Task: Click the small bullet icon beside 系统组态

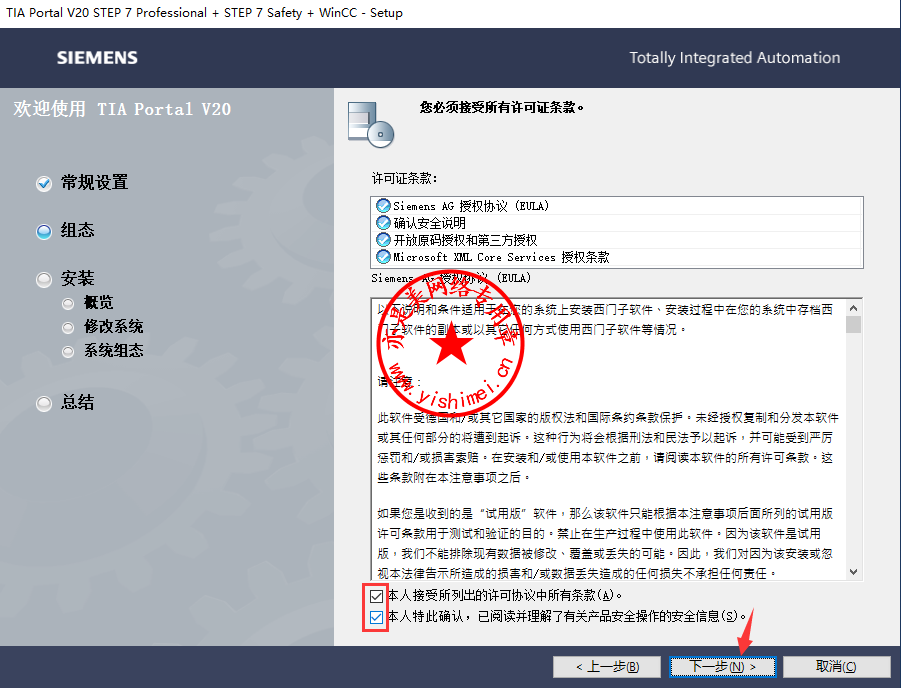Action: pos(68,352)
